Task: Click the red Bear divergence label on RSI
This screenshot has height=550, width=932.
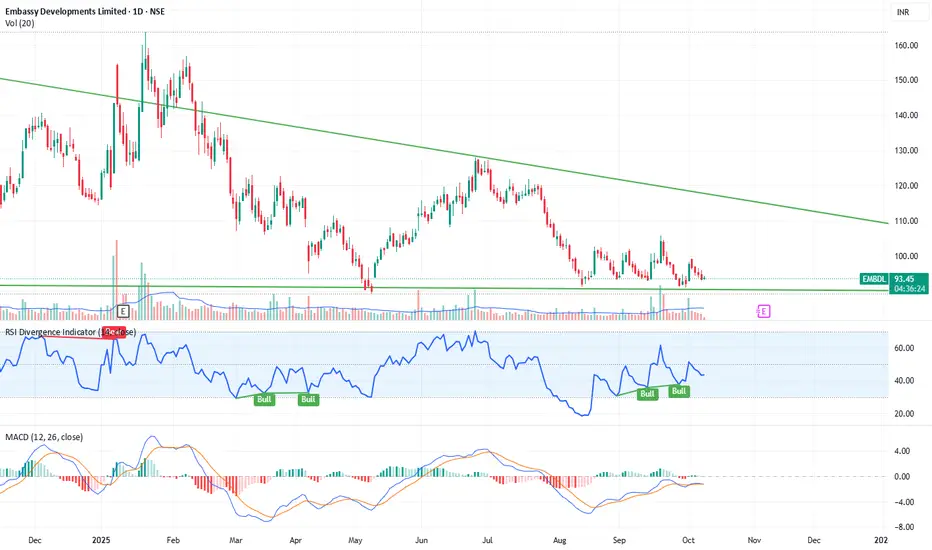Action: 113,332
